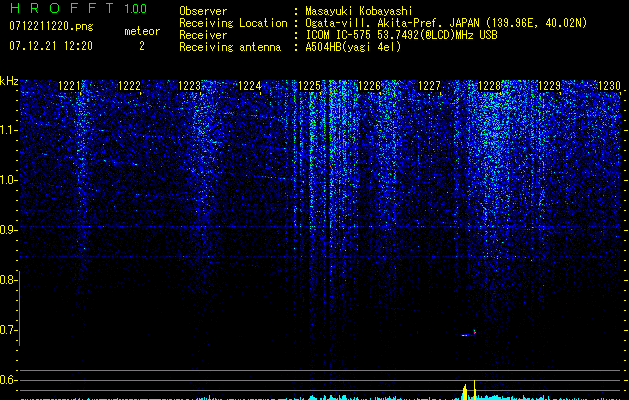Viewport: 629px width, 400px height.
Task: Click the 1228 time marker
Action: pos(489,86)
